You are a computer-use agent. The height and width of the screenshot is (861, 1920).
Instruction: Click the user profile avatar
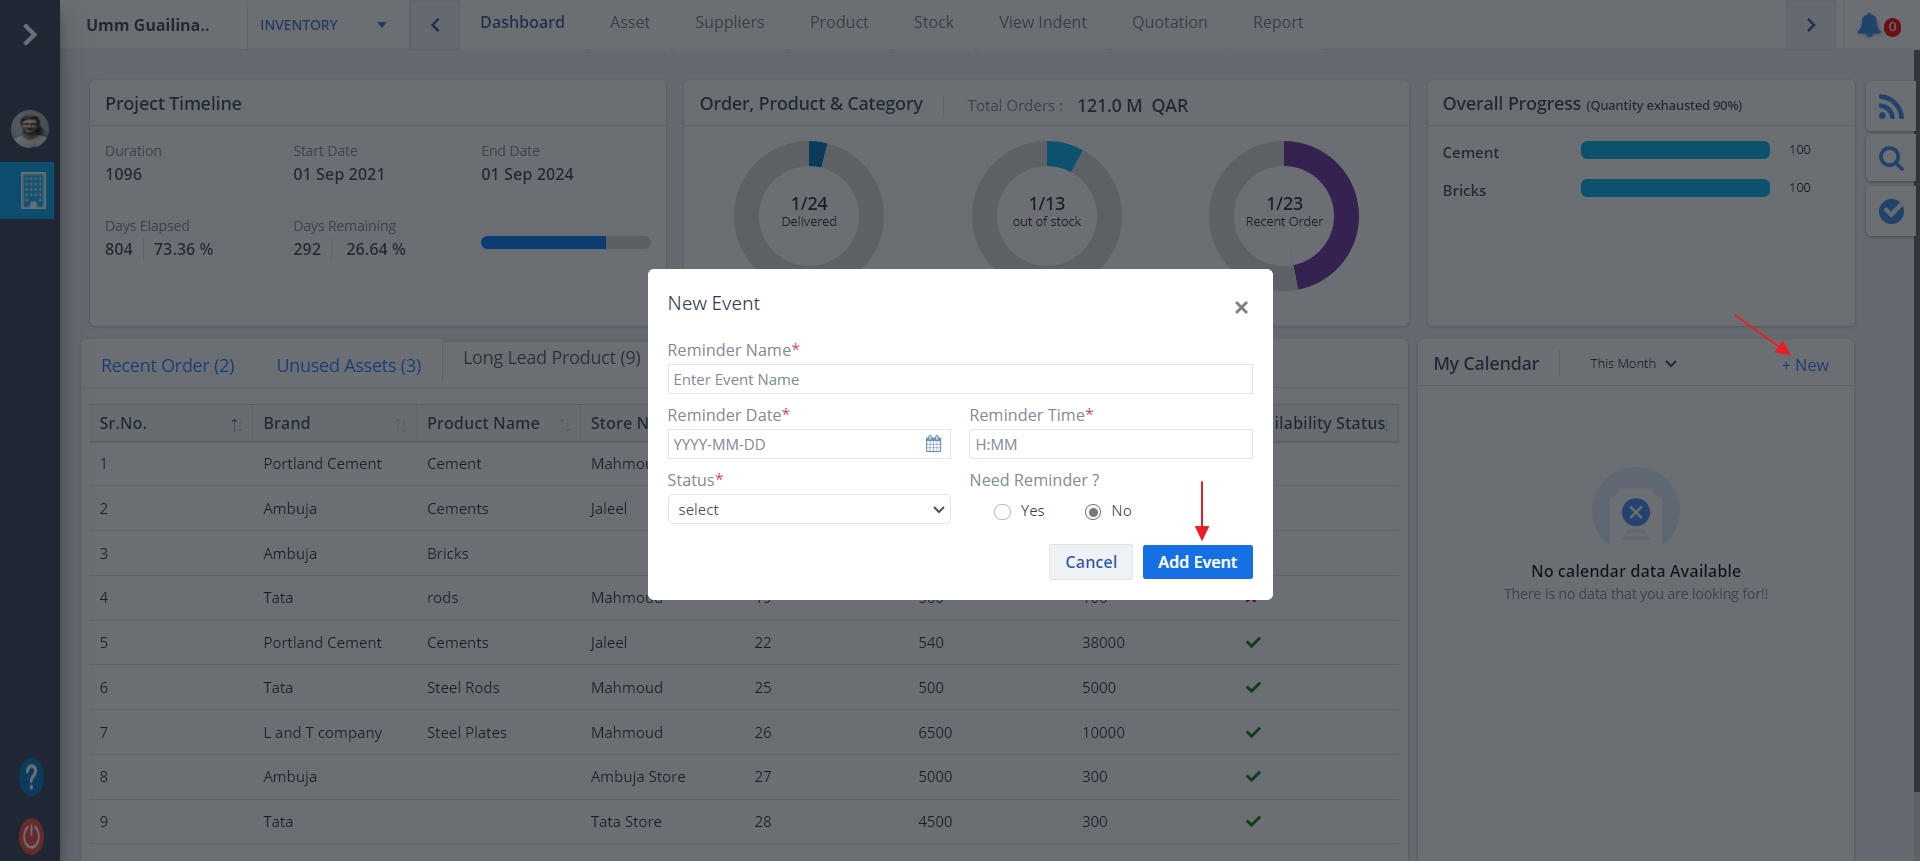pos(30,129)
